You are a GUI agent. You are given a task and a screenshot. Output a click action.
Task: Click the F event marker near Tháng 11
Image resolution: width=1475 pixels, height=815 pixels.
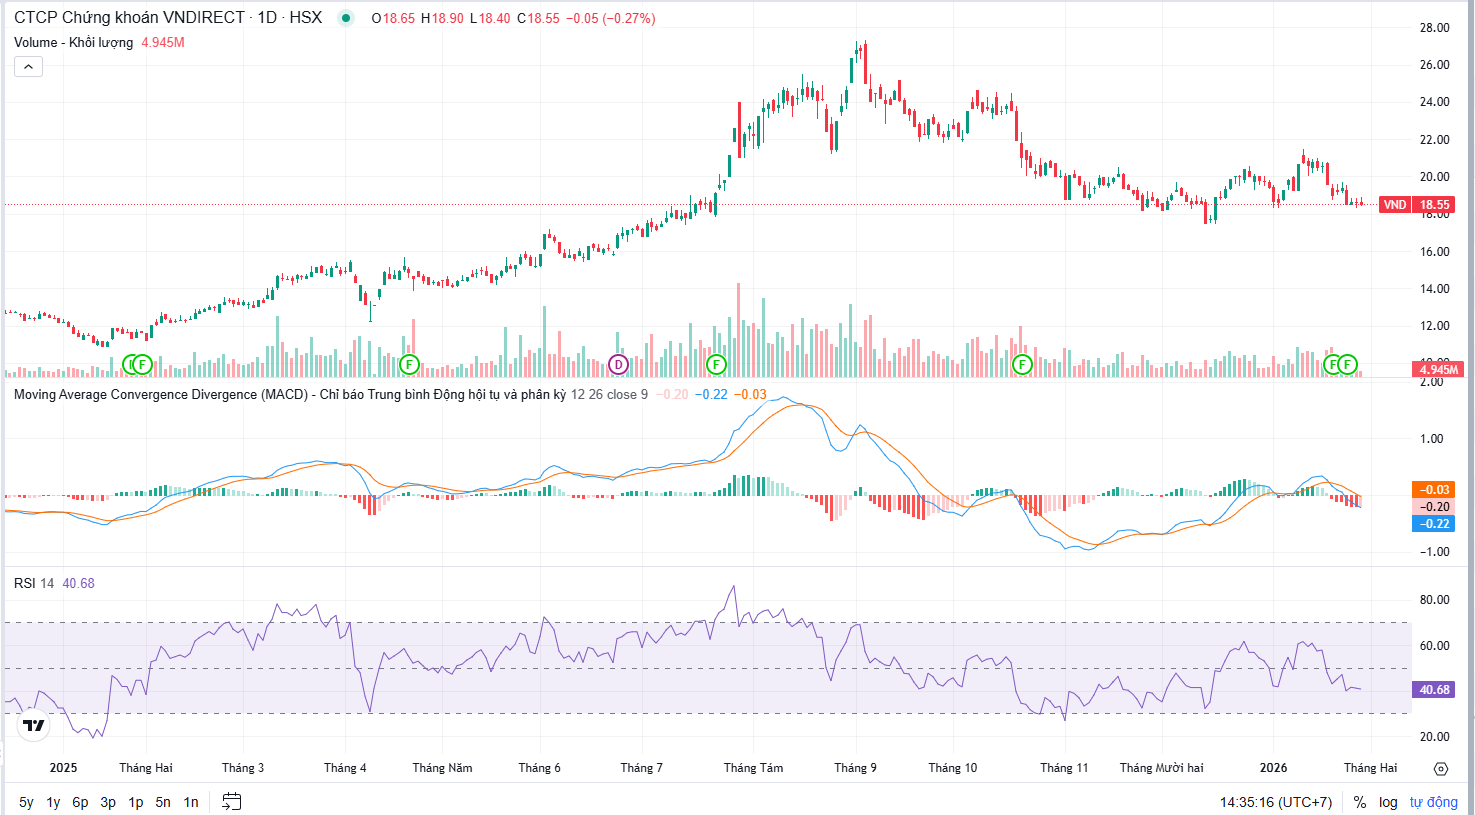click(x=1021, y=365)
